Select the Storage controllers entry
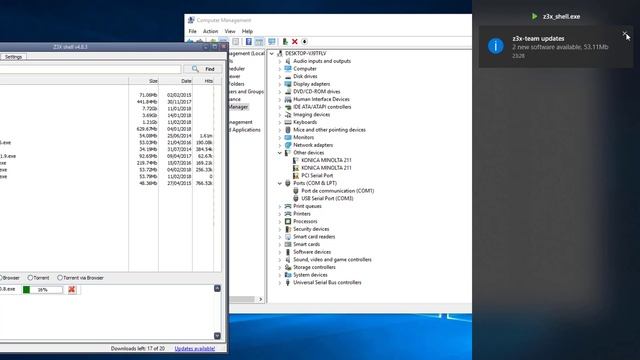640x360 pixels. [314, 267]
